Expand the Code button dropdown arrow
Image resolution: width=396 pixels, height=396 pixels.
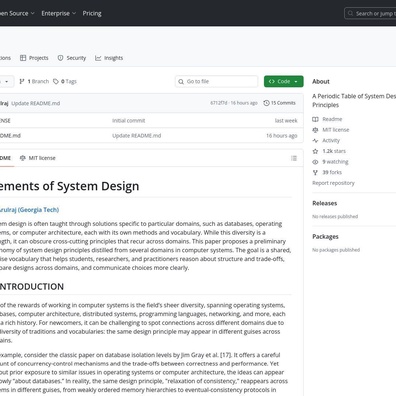click(x=296, y=82)
